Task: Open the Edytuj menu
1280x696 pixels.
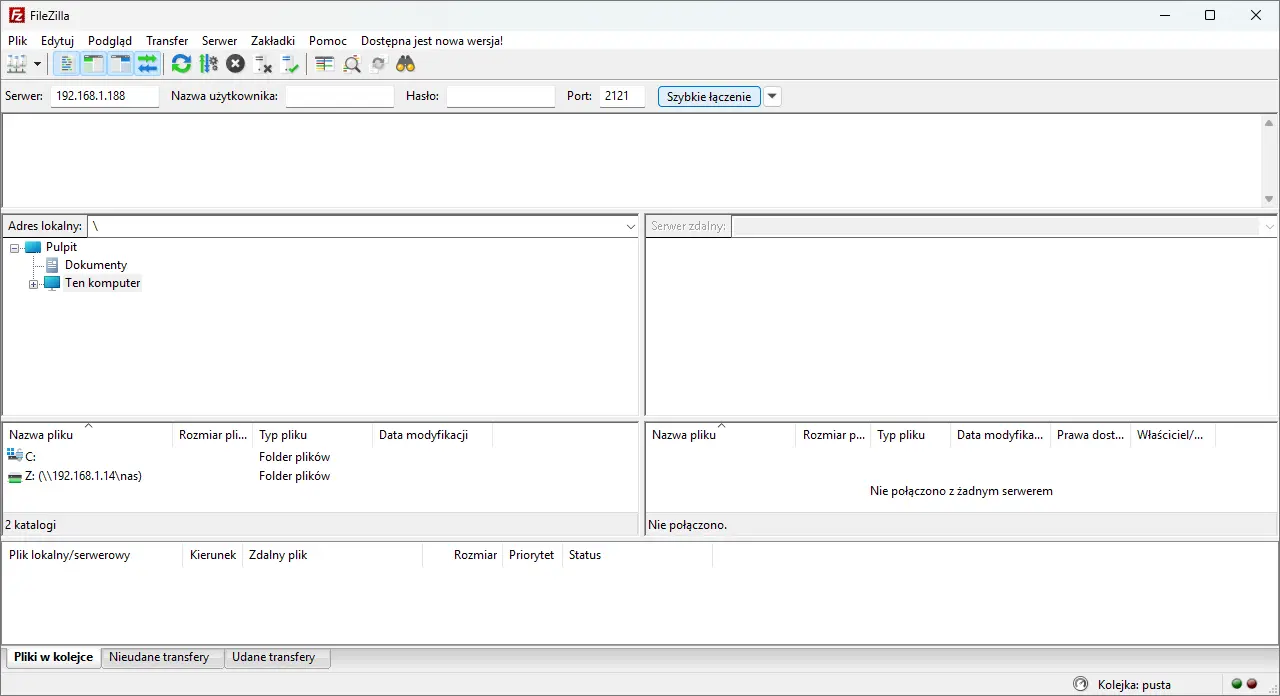Action: point(58,41)
